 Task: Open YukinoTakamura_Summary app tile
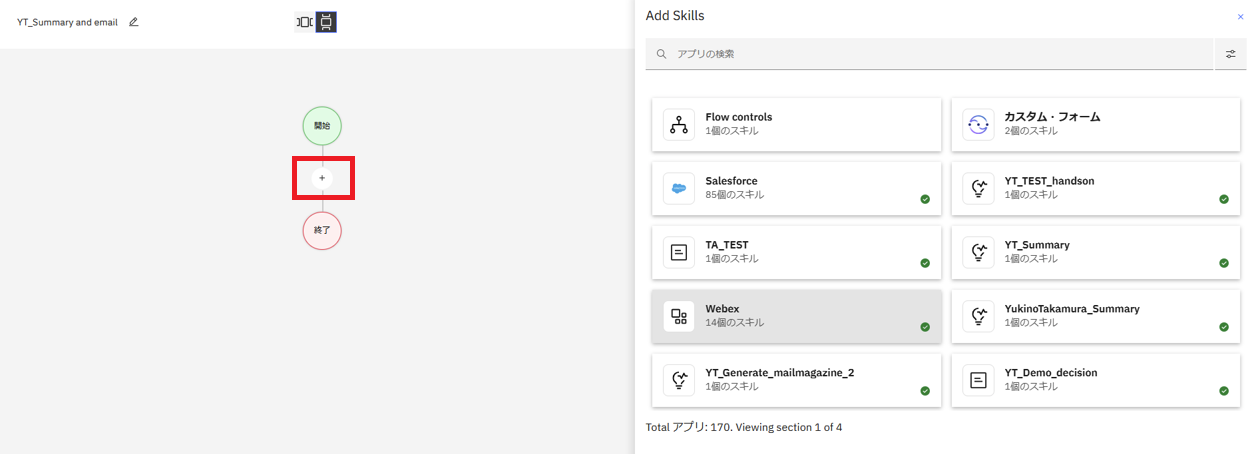click(x=1095, y=316)
